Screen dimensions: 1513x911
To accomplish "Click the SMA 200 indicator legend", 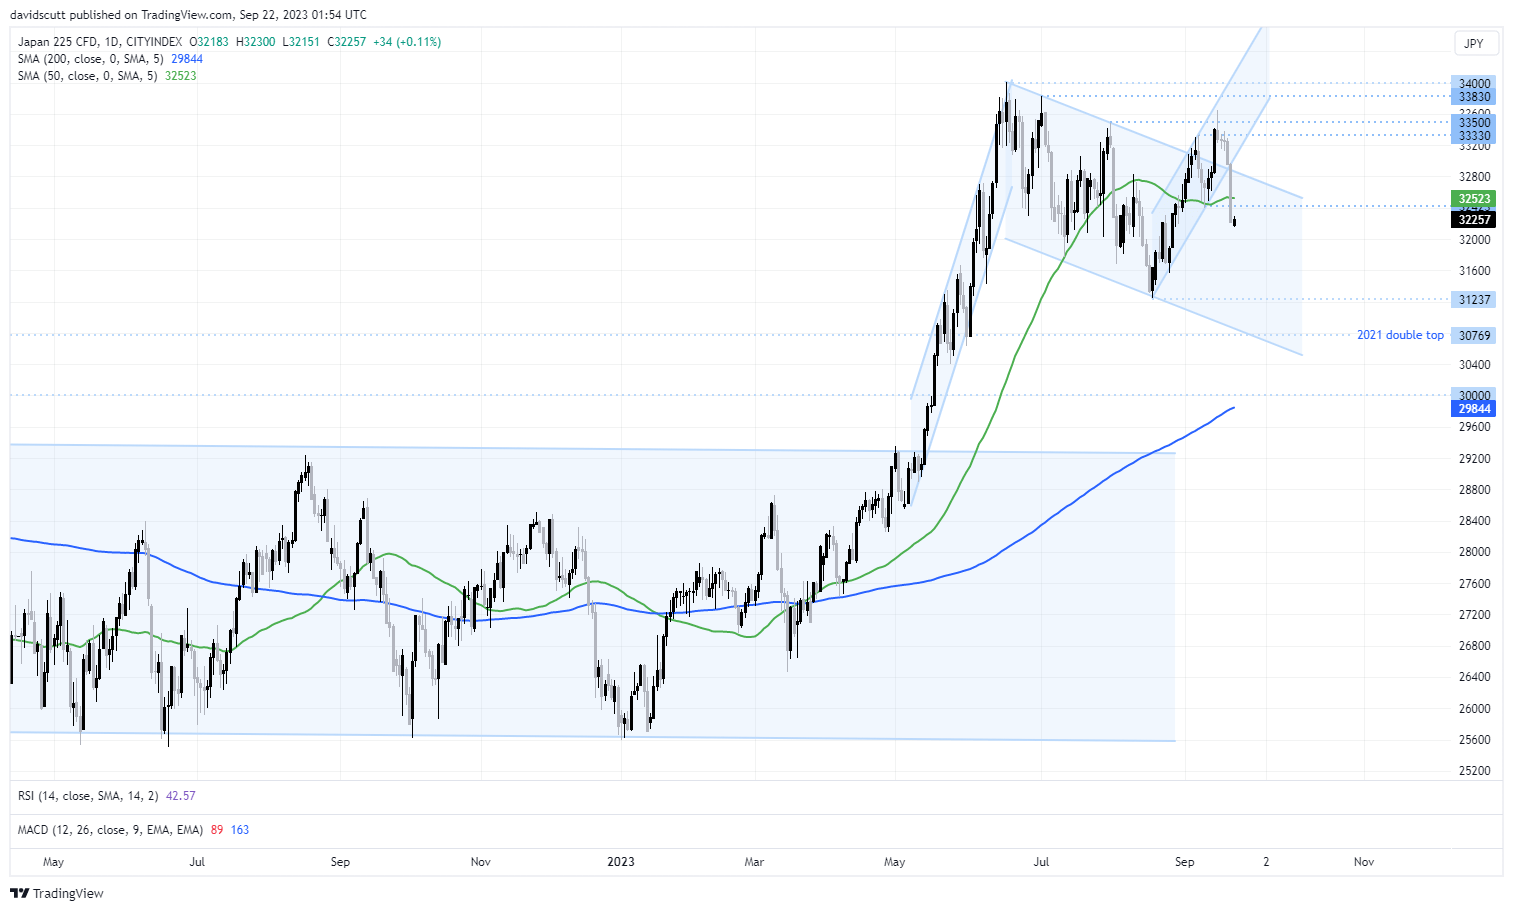I will click(x=110, y=59).
